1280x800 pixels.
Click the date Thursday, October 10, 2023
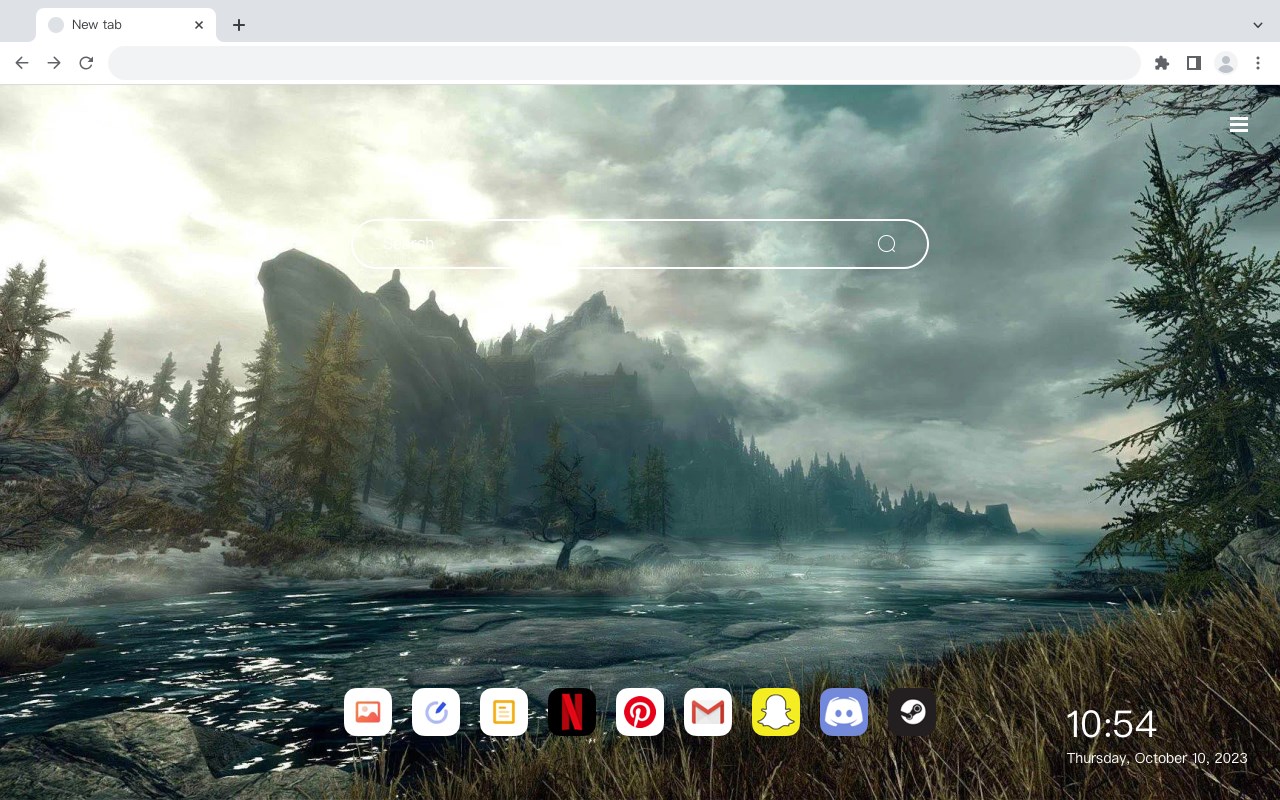click(1157, 758)
